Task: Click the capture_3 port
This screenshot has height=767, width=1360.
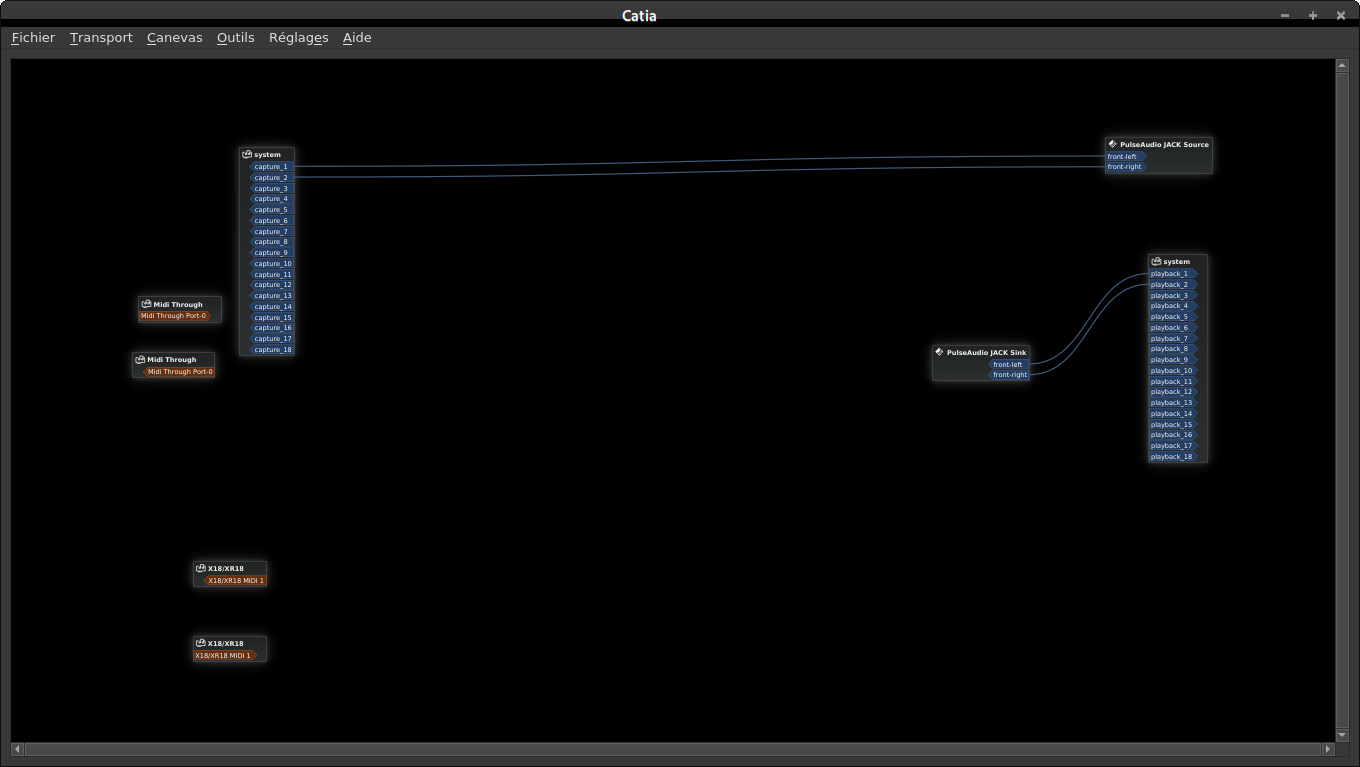Action: 271,189
